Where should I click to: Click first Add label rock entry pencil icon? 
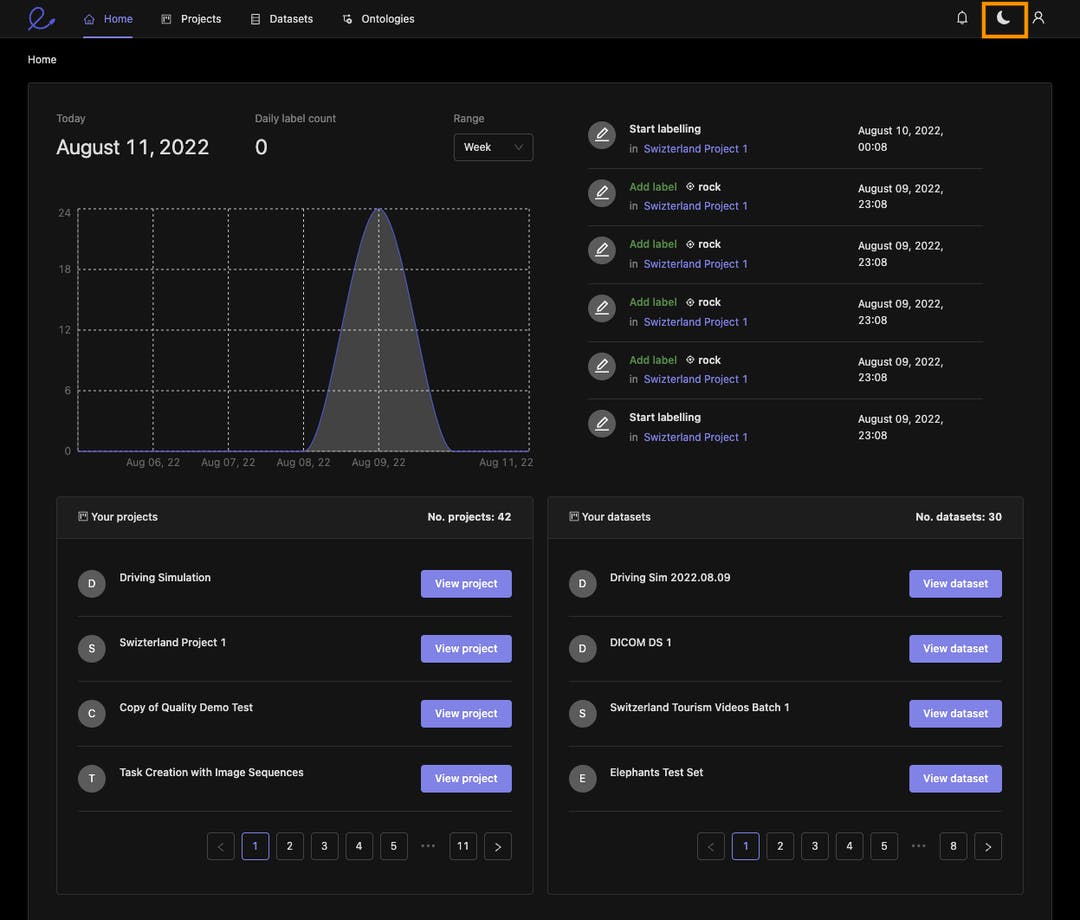[601, 193]
